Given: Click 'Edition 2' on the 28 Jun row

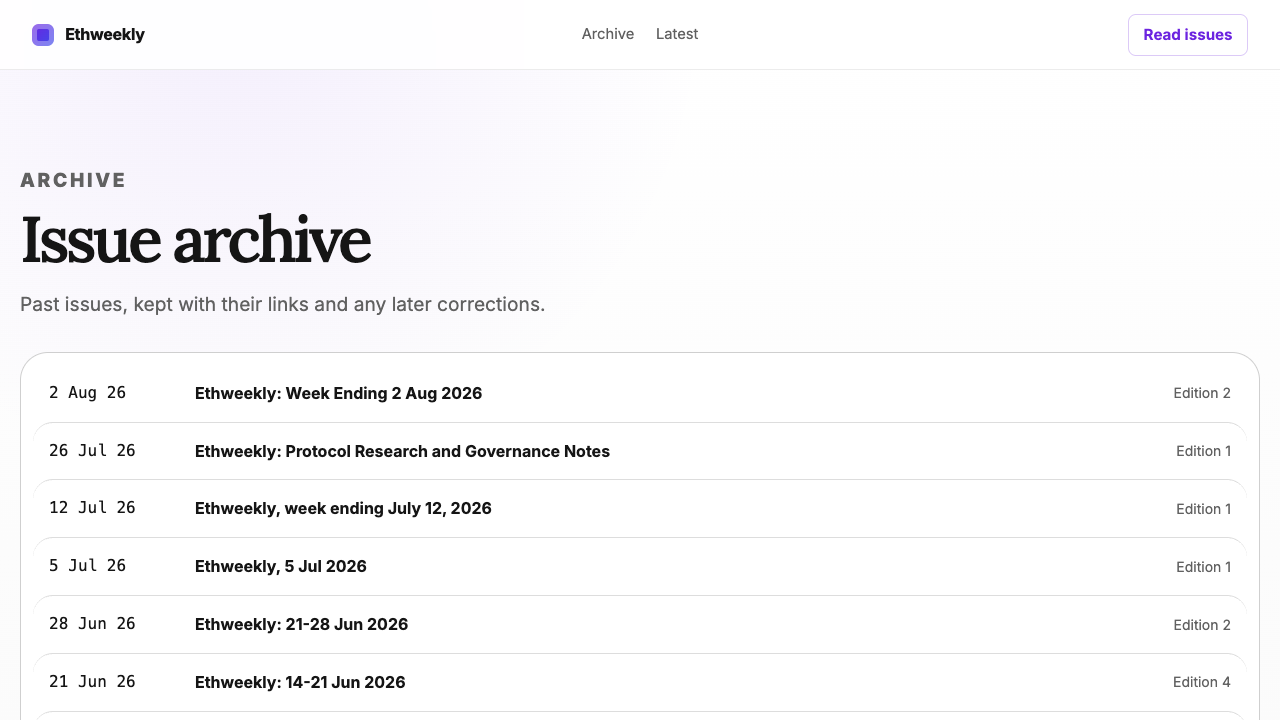Looking at the screenshot, I should 1202,625.
